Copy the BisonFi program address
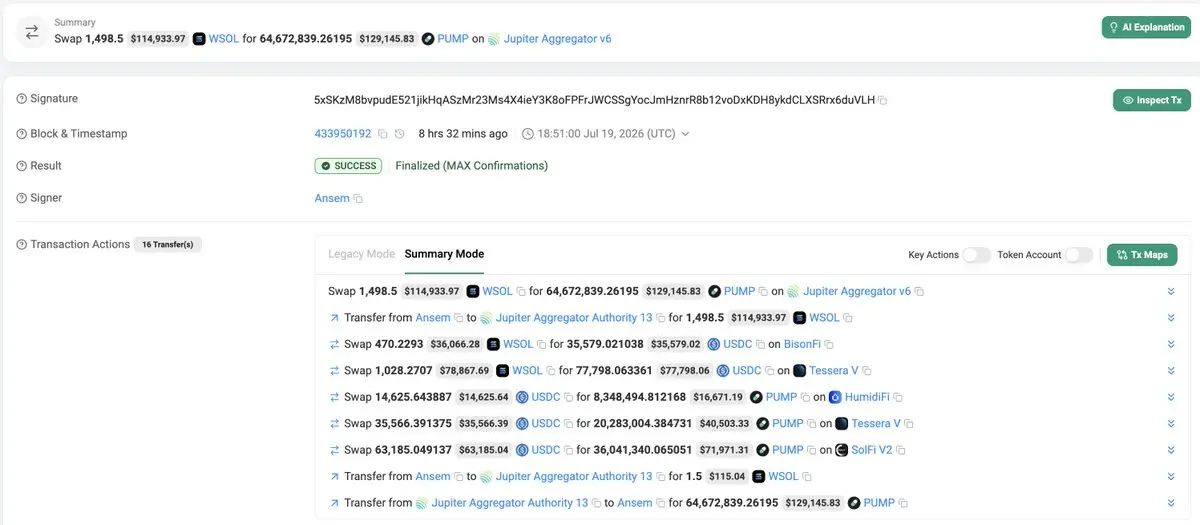This screenshot has width=1200, height=525. (x=828, y=344)
